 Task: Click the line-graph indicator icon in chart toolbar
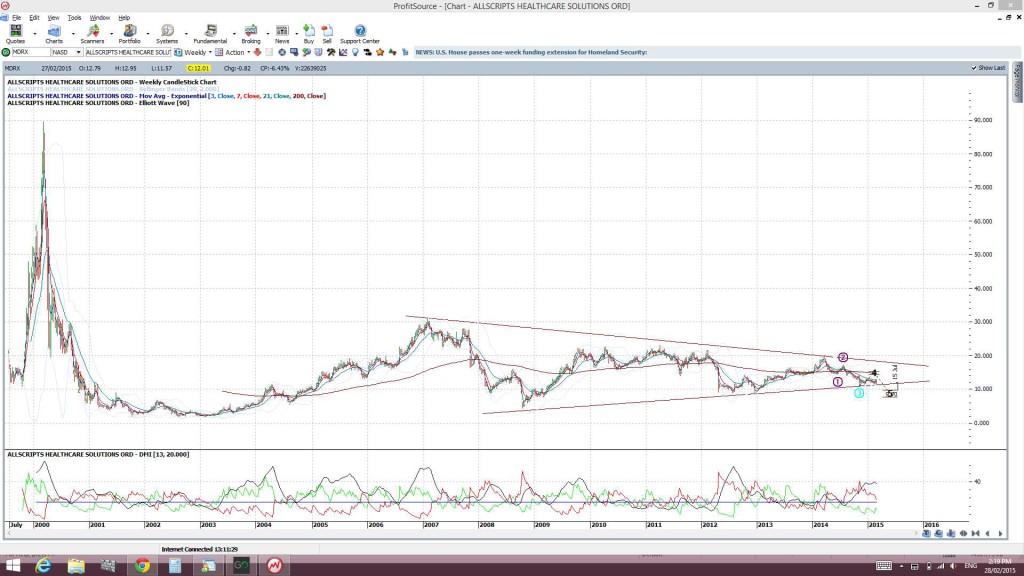[343, 52]
